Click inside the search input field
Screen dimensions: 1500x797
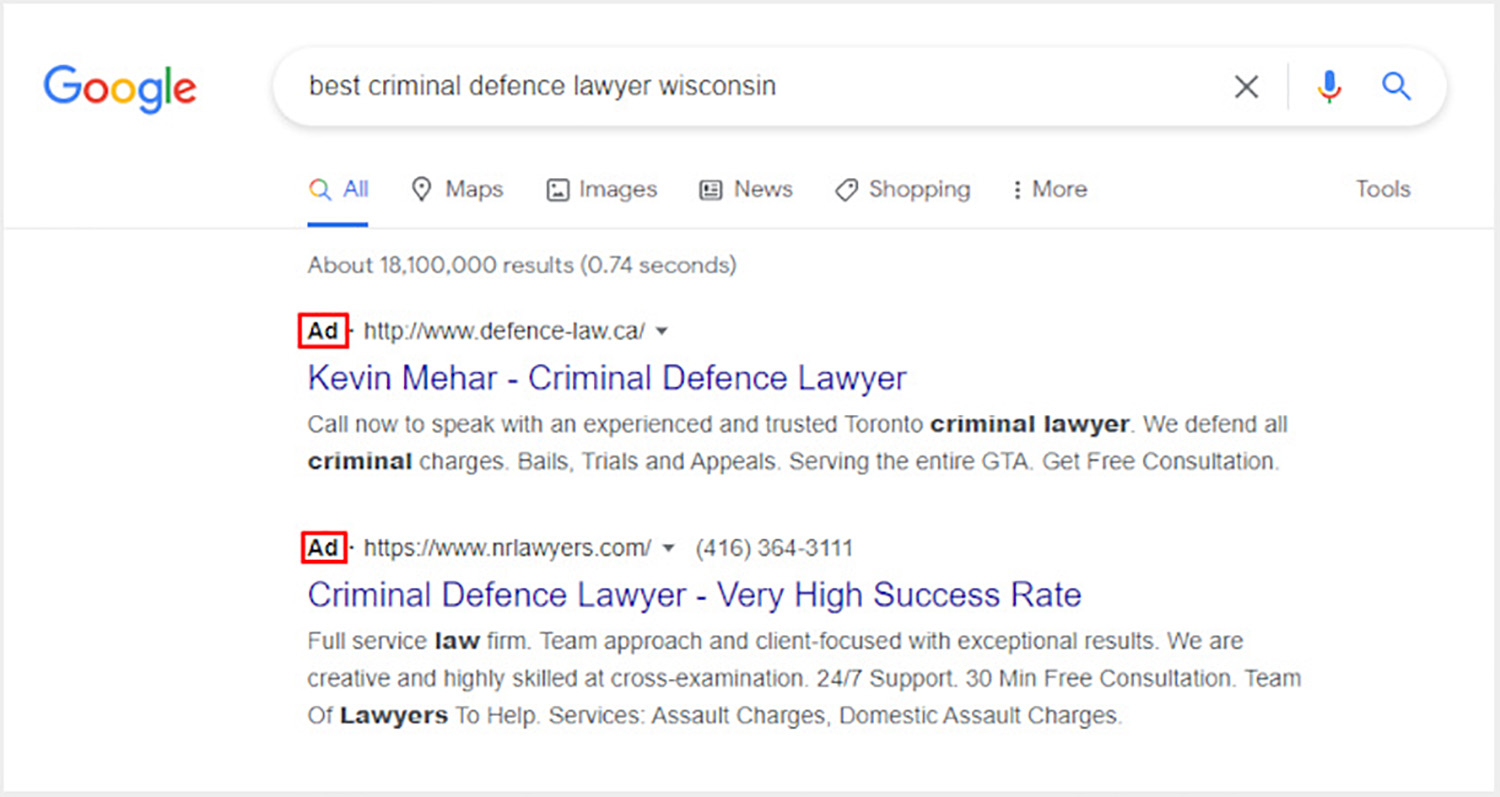(600, 87)
